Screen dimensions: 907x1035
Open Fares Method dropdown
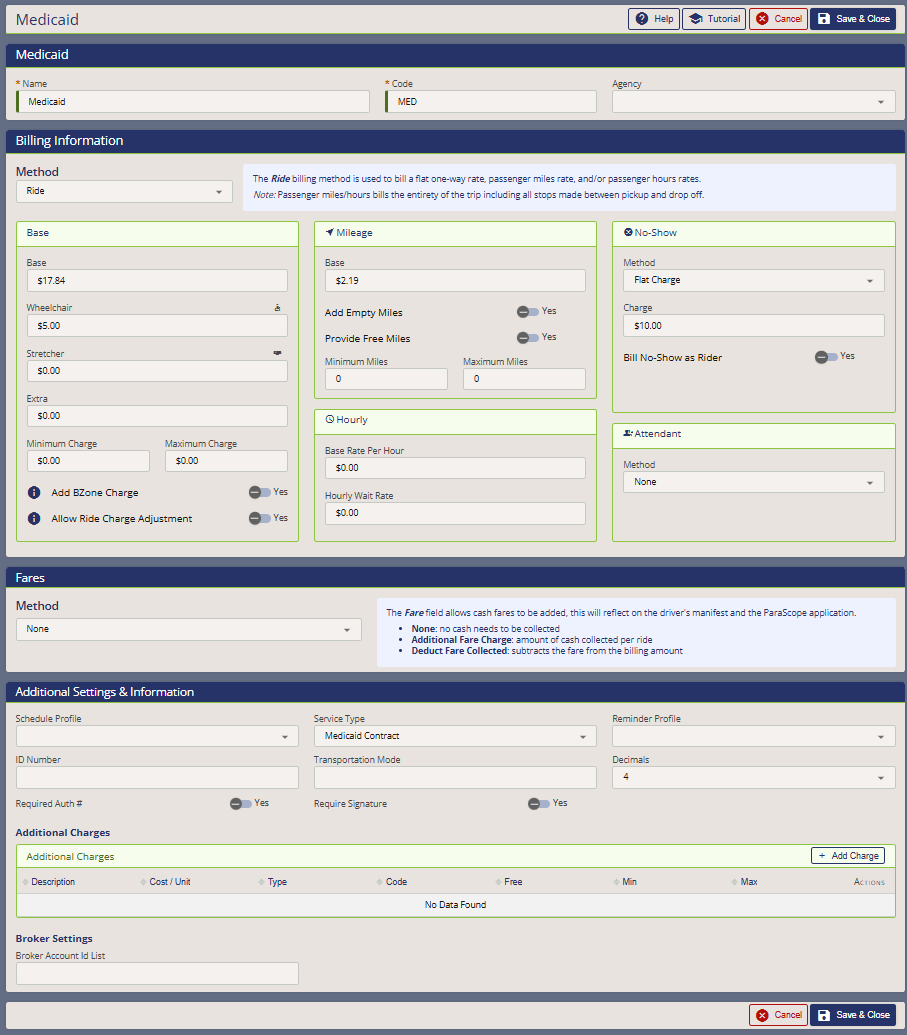189,630
